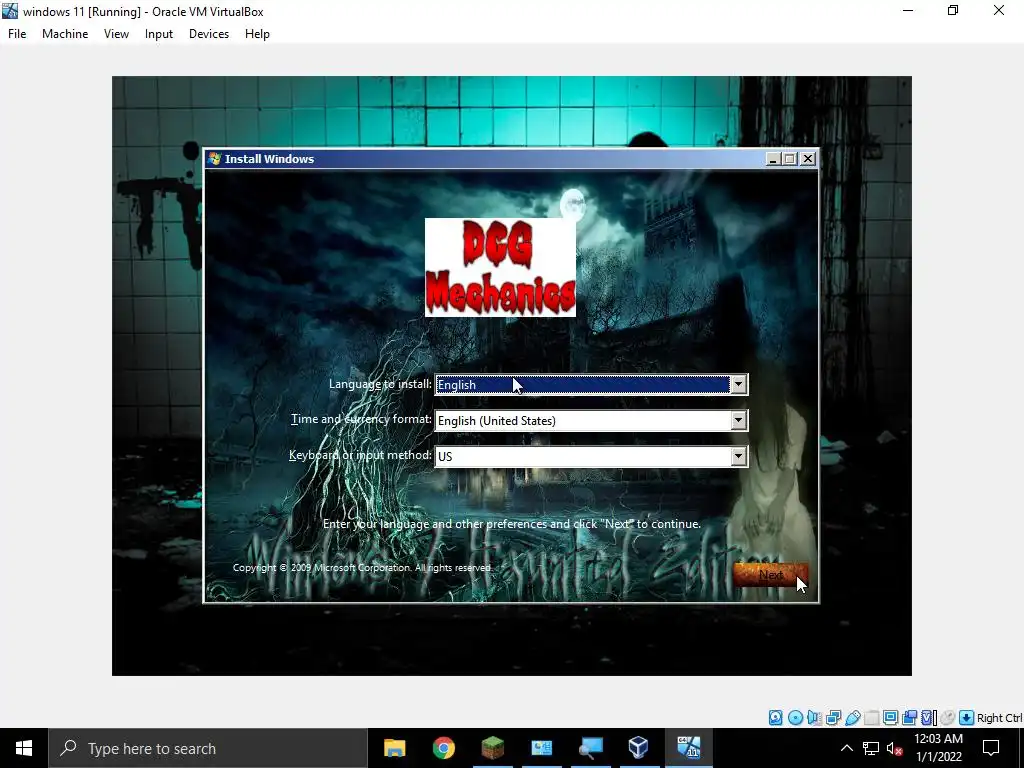The image size is (1024, 768).
Task: Click the virtualization features V icon
Action: pyautogui.click(x=929, y=718)
